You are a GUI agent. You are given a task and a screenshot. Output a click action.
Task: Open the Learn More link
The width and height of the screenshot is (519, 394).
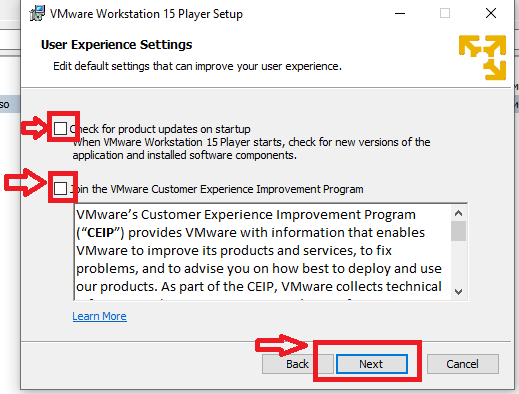click(x=99, y=316)
